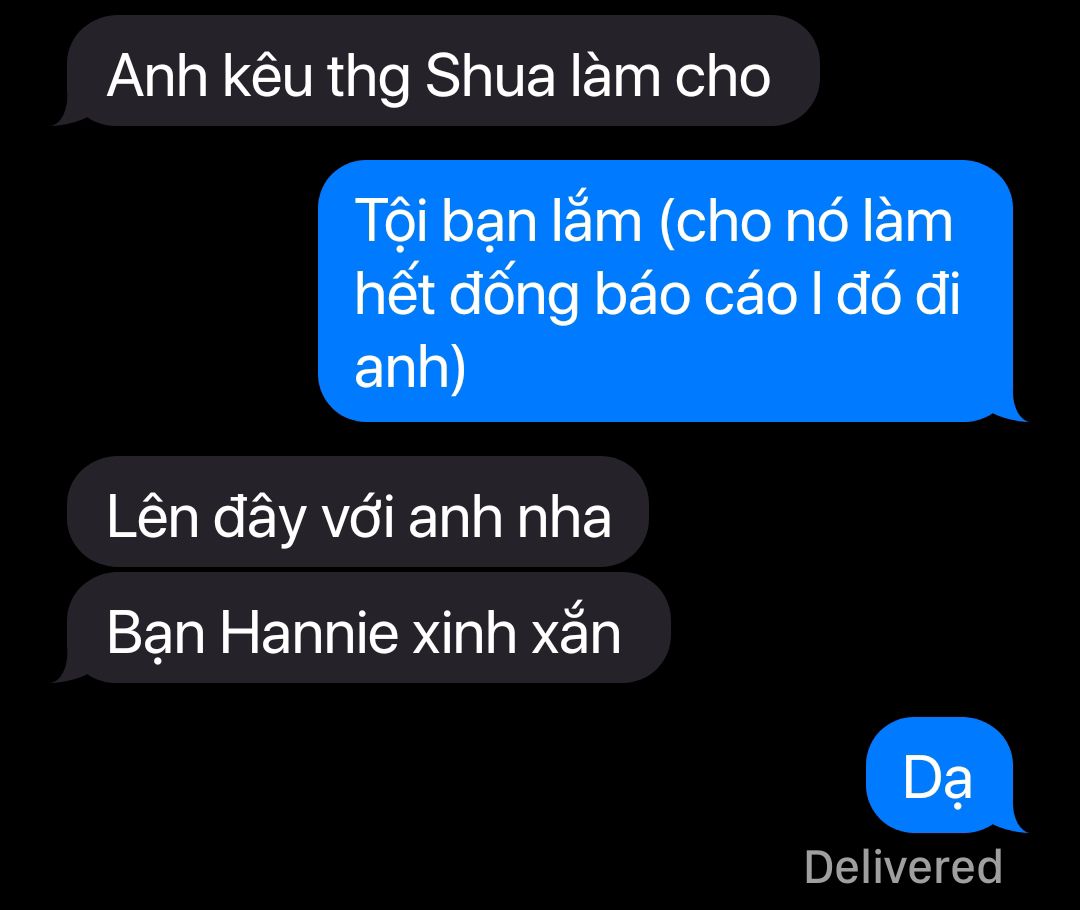Viewport: 1080px width, 910px height.
Task: Click the words 'xinh xắn' in gray bubble
Action: click(516, 631)
